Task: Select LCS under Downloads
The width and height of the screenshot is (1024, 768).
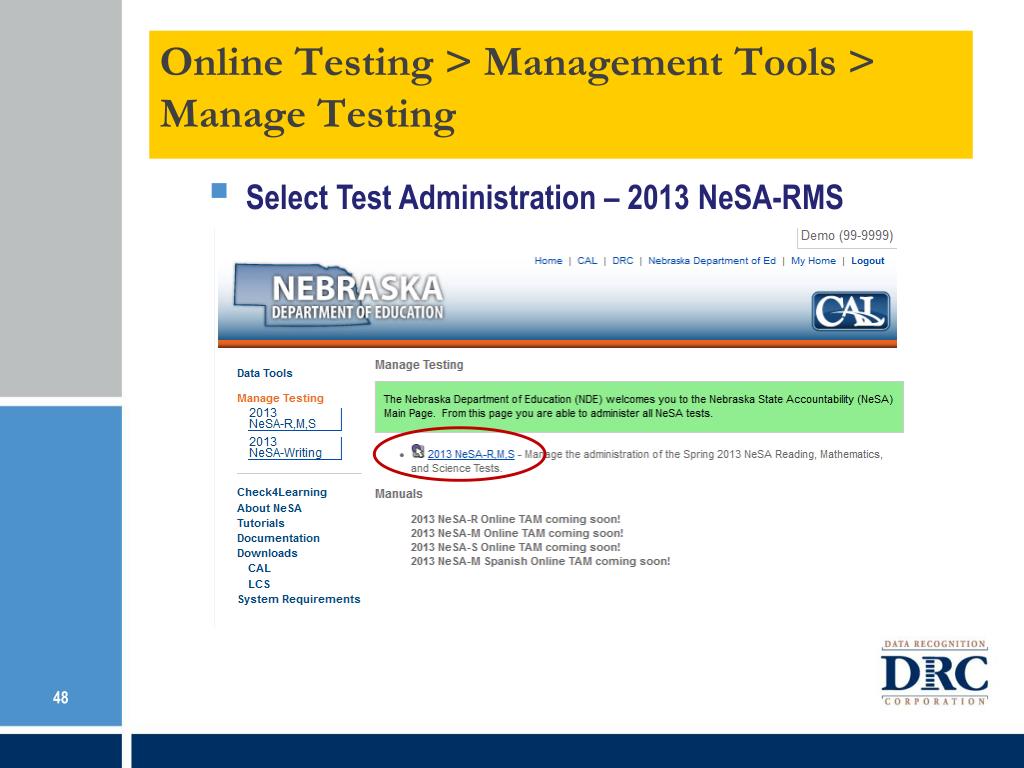Action: click(x=259, y=584)
